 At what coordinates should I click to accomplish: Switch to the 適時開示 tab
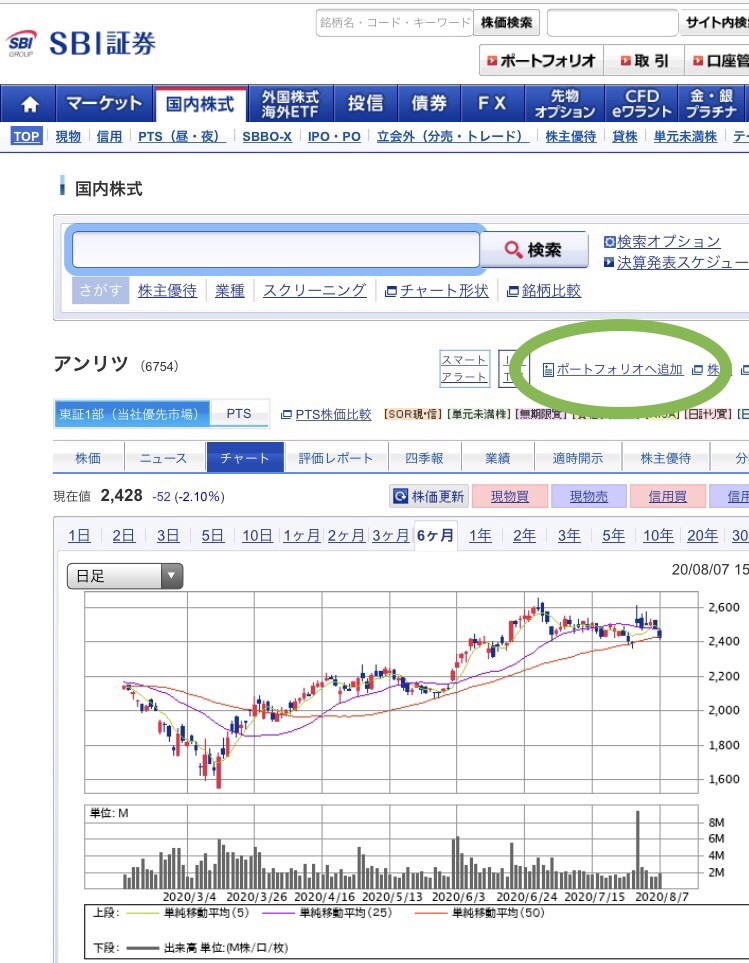pos(578,458)
